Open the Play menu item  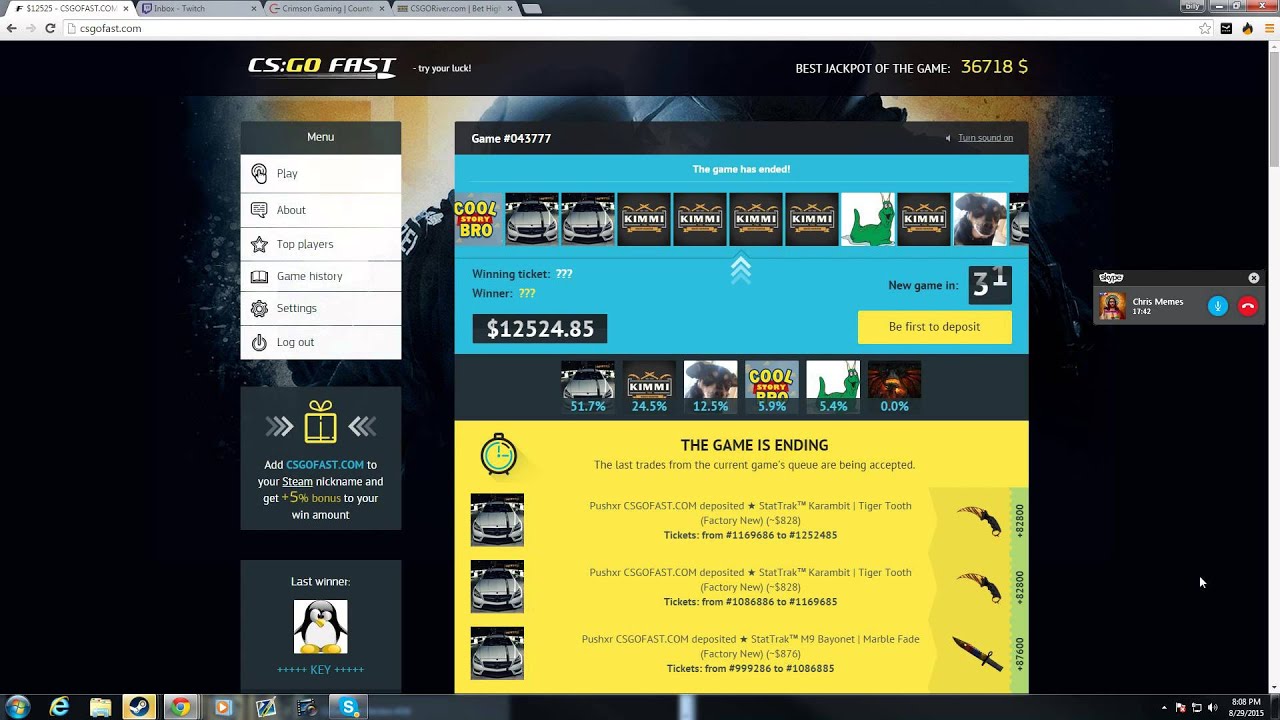tap(320, 173)
